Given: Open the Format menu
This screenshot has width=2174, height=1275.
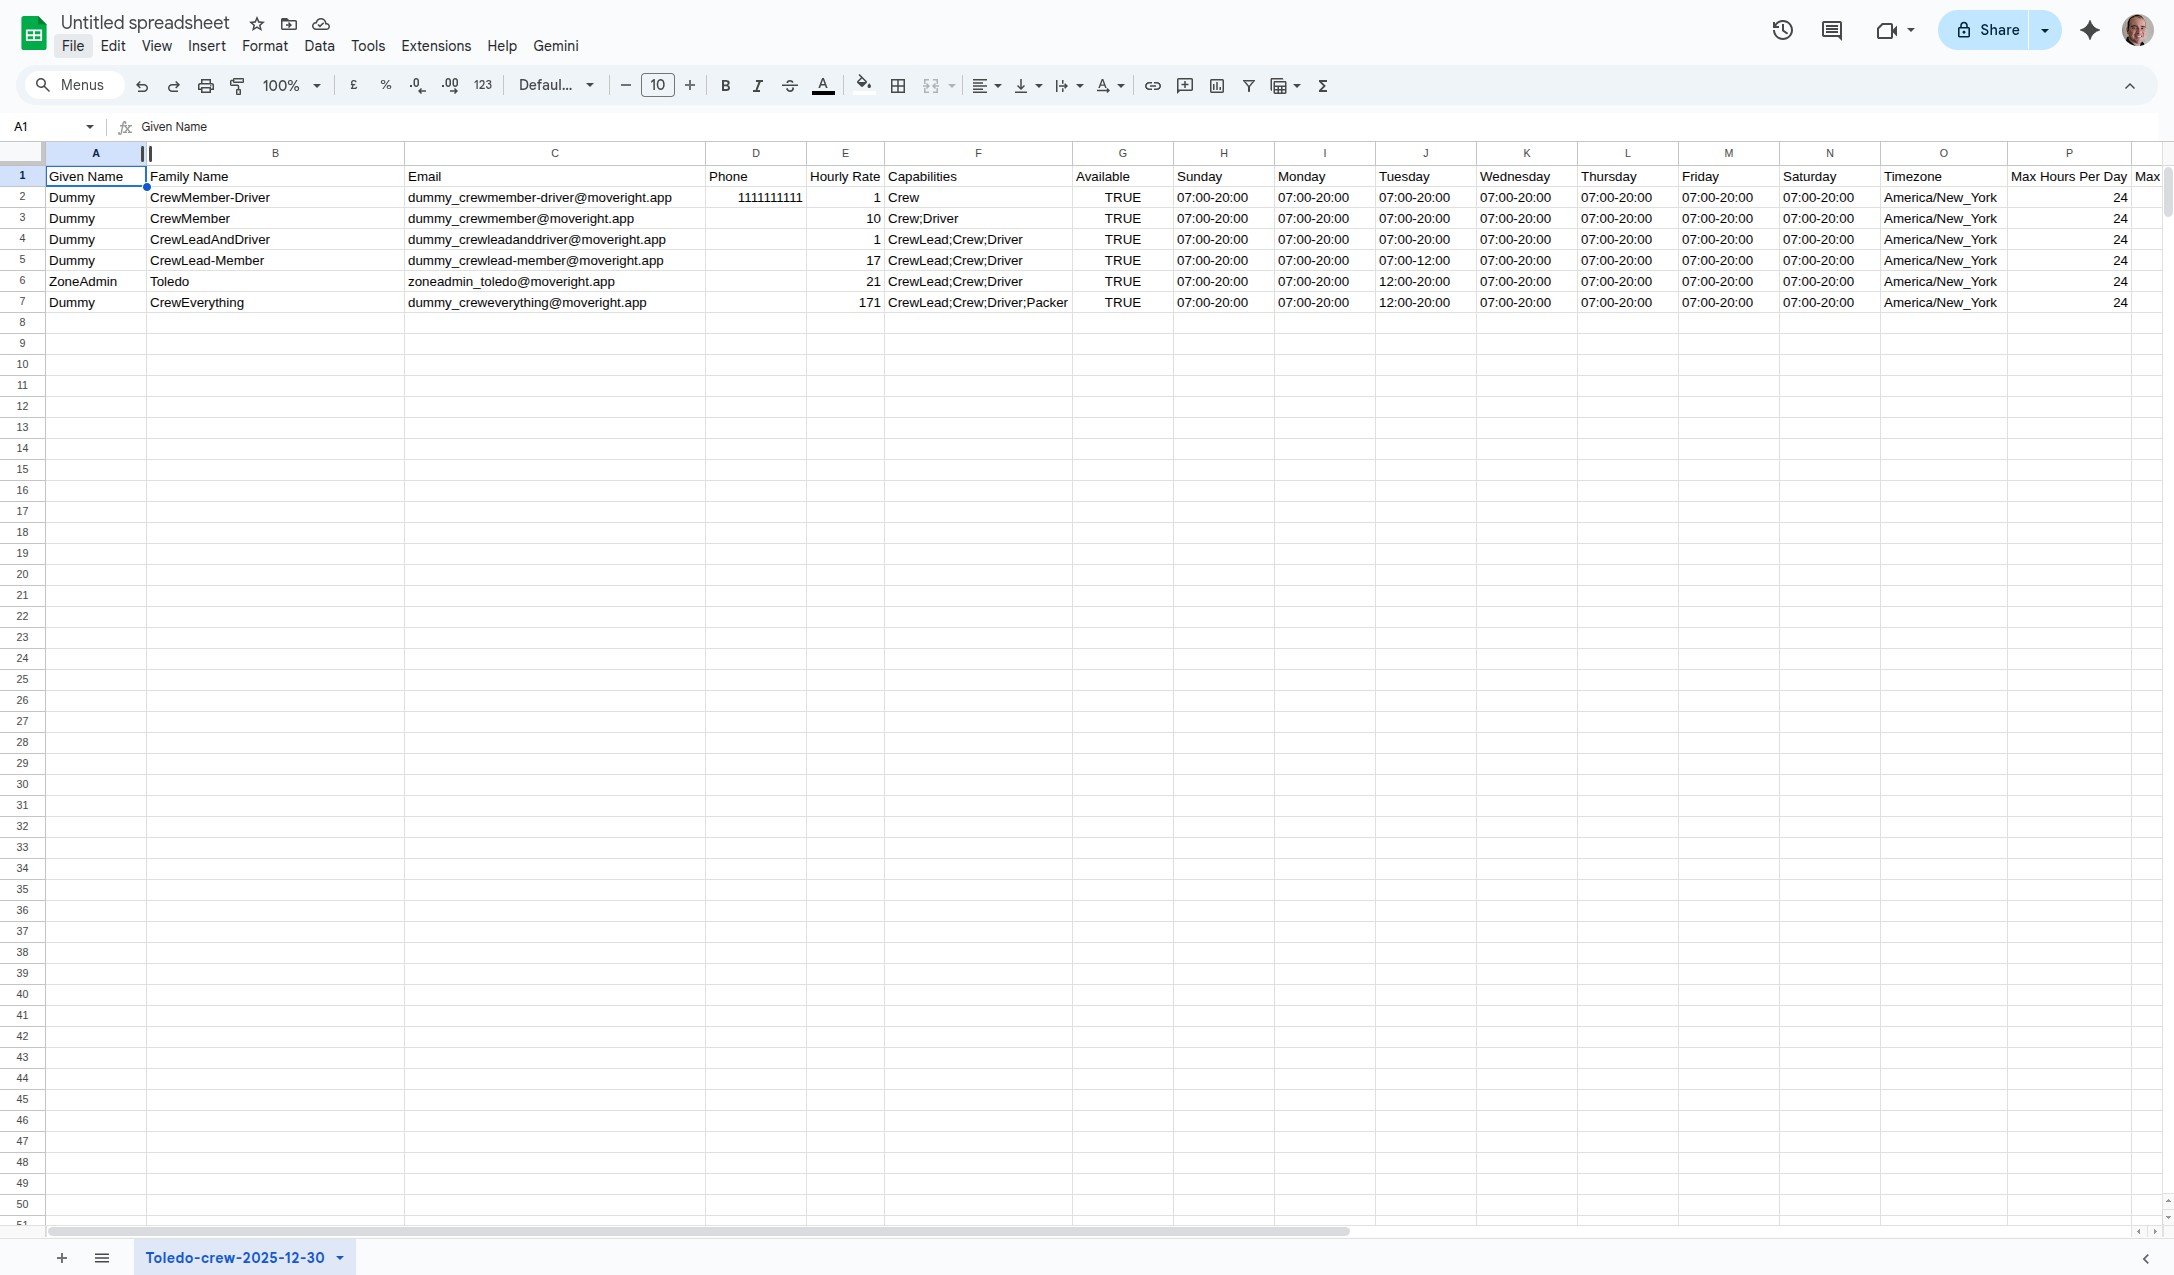Looking at the screenshot, I should point(265,46).
